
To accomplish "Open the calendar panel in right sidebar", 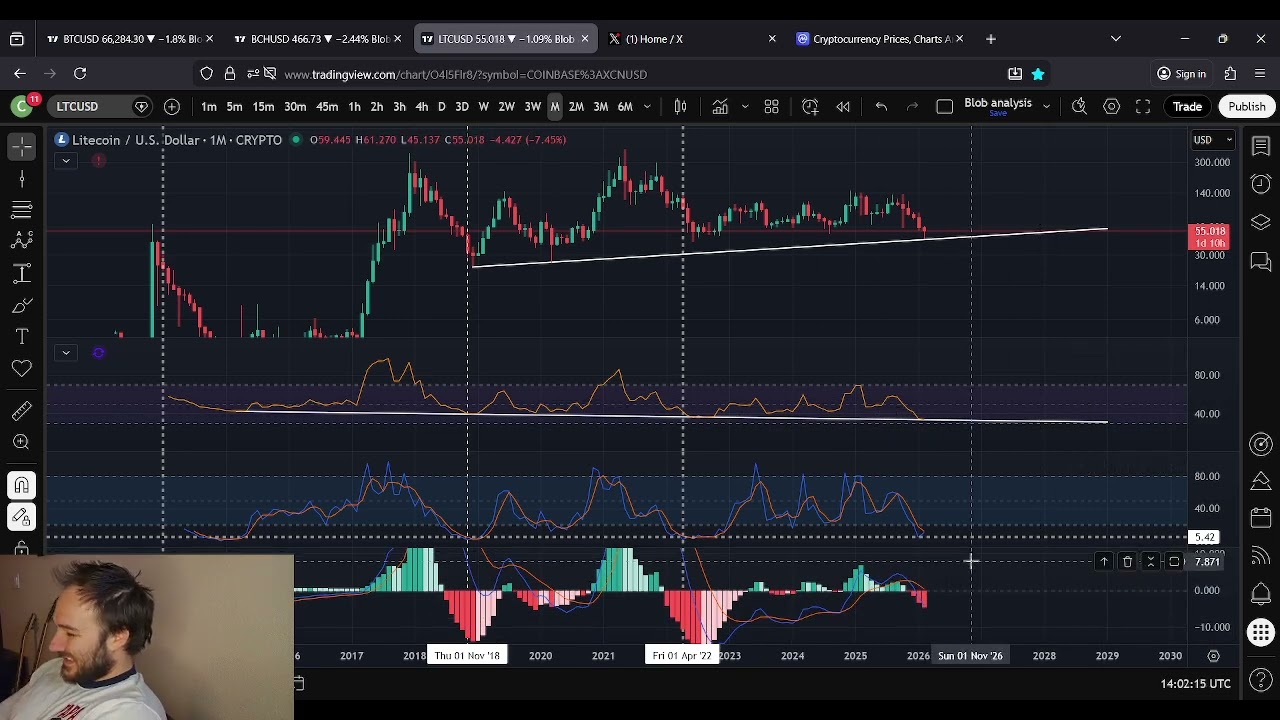I will point(1261,518).
